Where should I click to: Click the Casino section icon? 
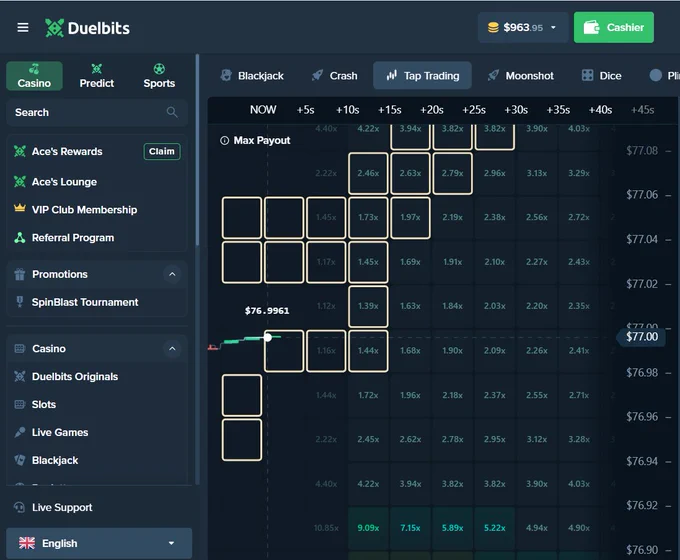click(20, 349)
